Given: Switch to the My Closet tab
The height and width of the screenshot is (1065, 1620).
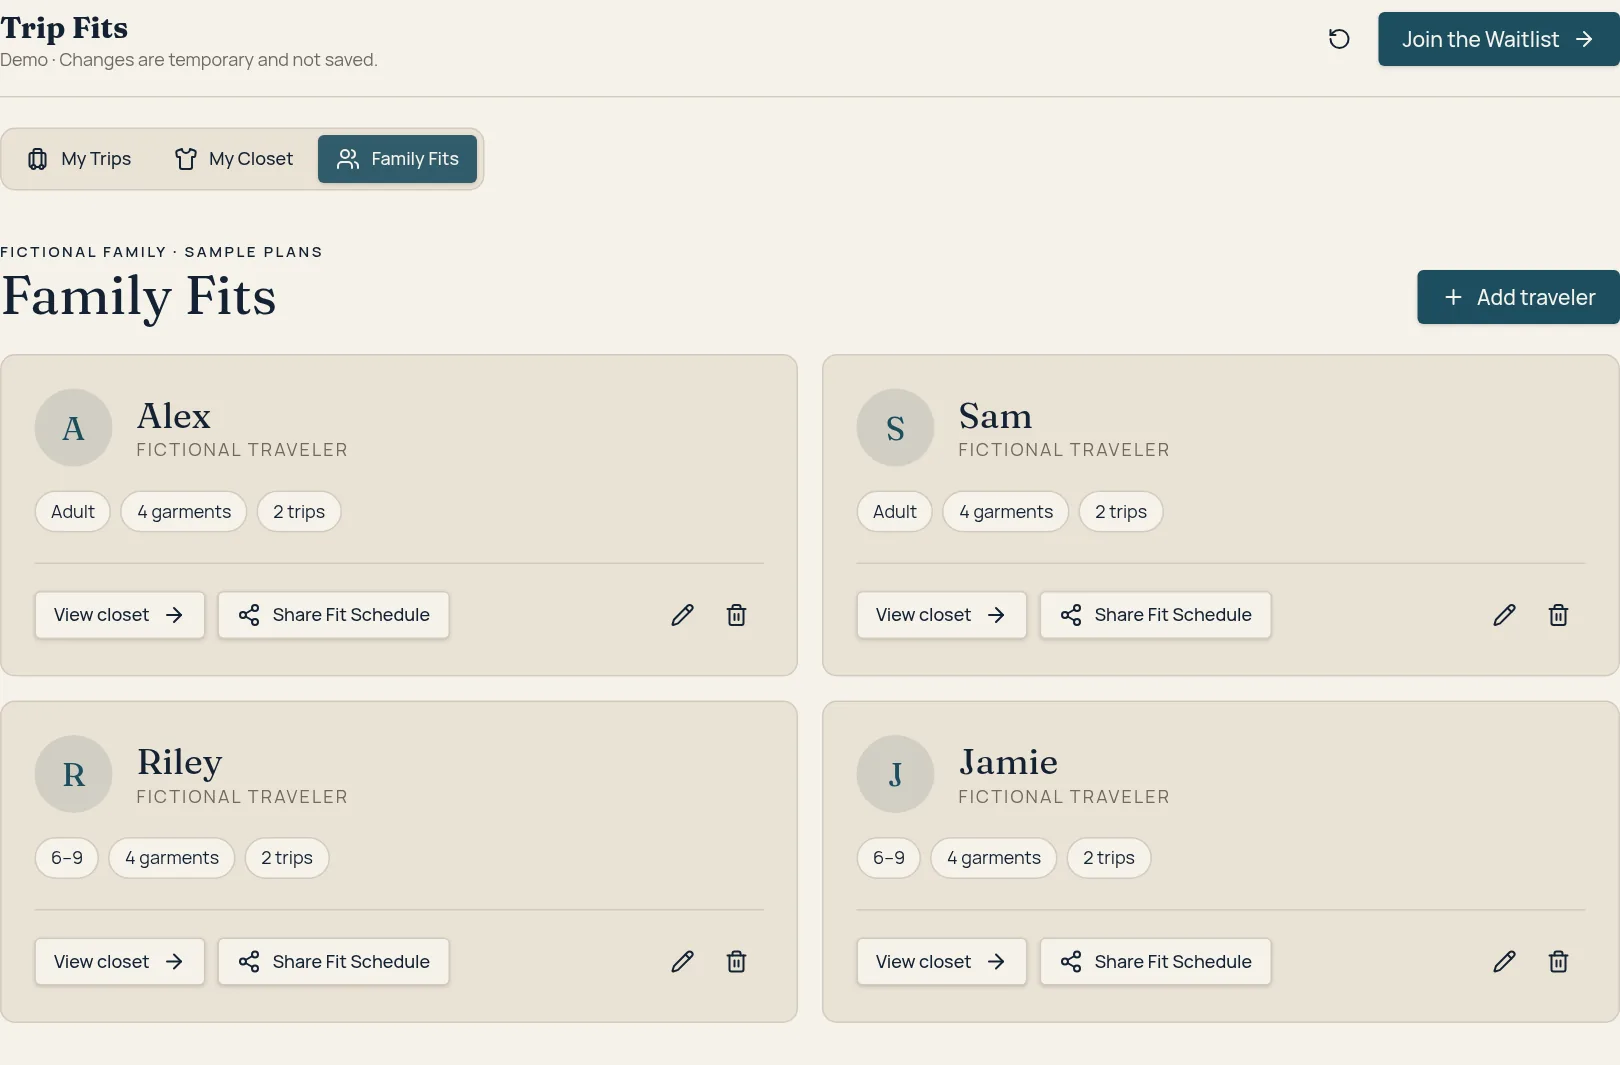Looking at the screenshot, I should point(235,159).
